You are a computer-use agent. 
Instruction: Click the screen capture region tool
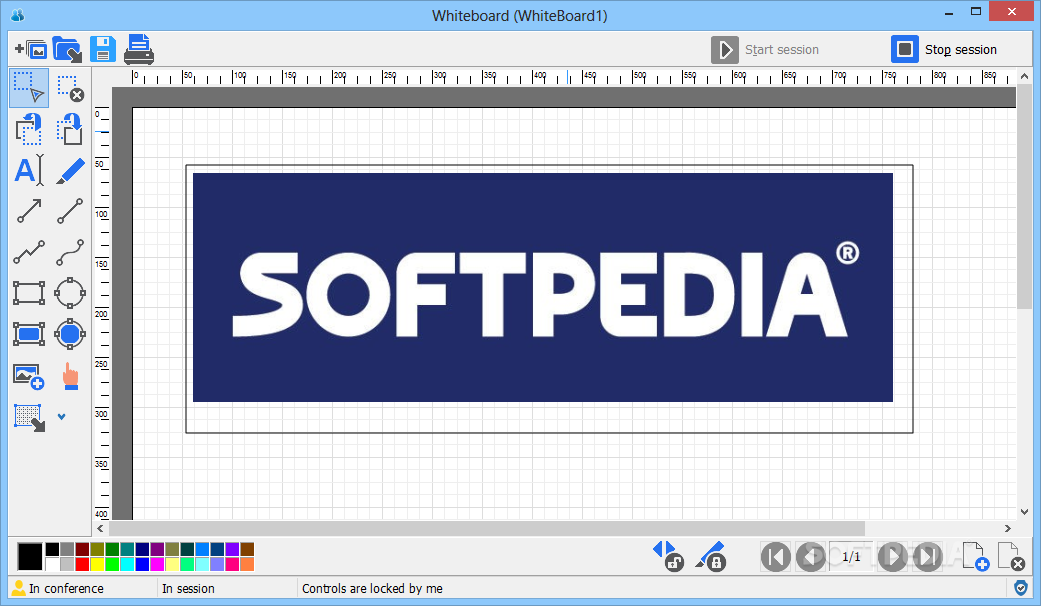coord(29,417)
